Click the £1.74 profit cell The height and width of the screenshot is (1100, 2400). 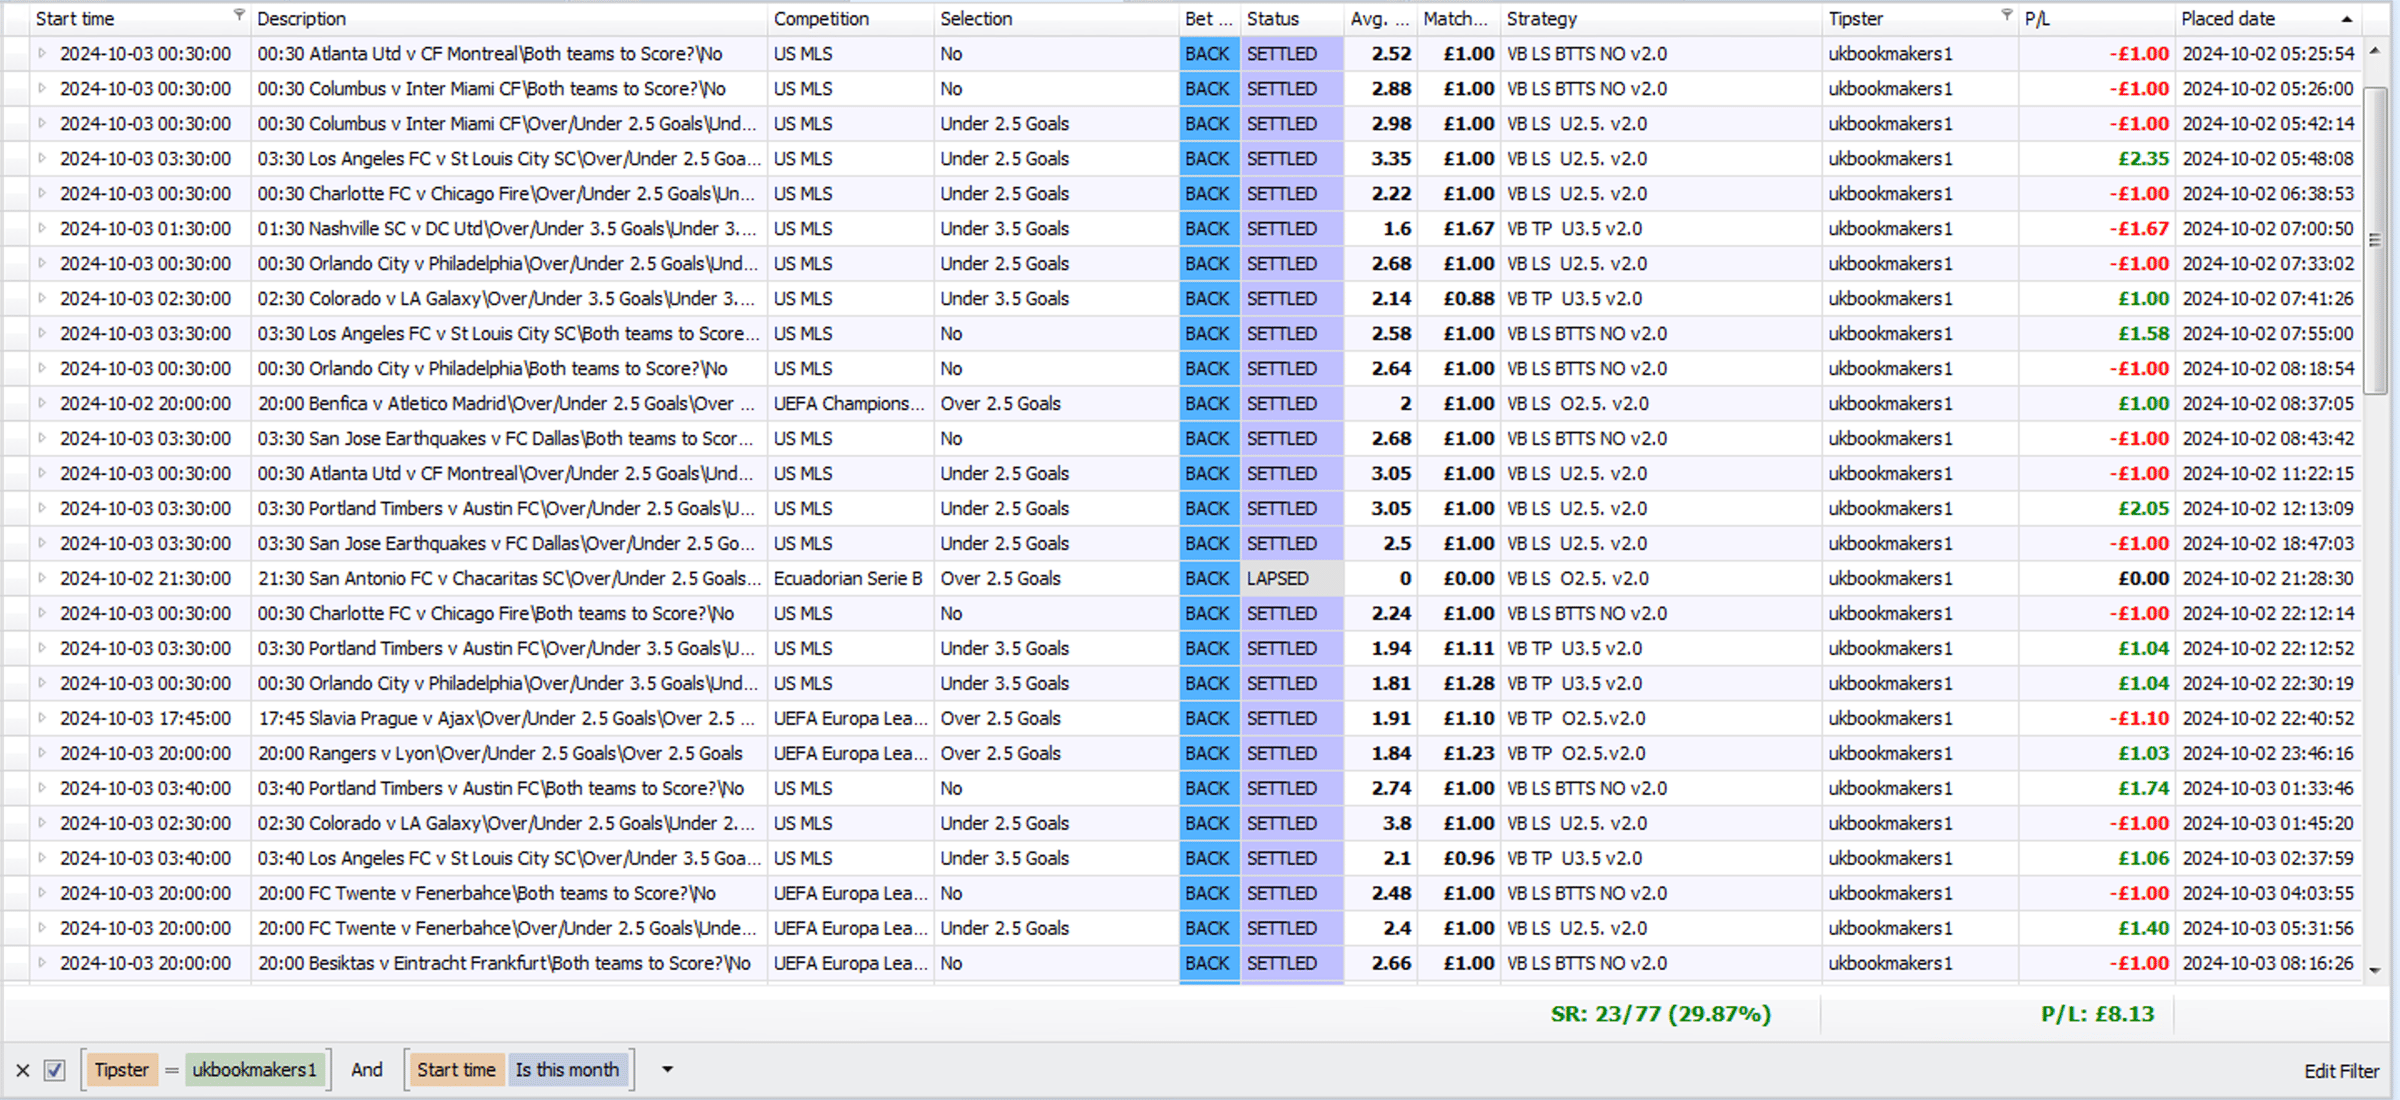tap(2097, 788)
